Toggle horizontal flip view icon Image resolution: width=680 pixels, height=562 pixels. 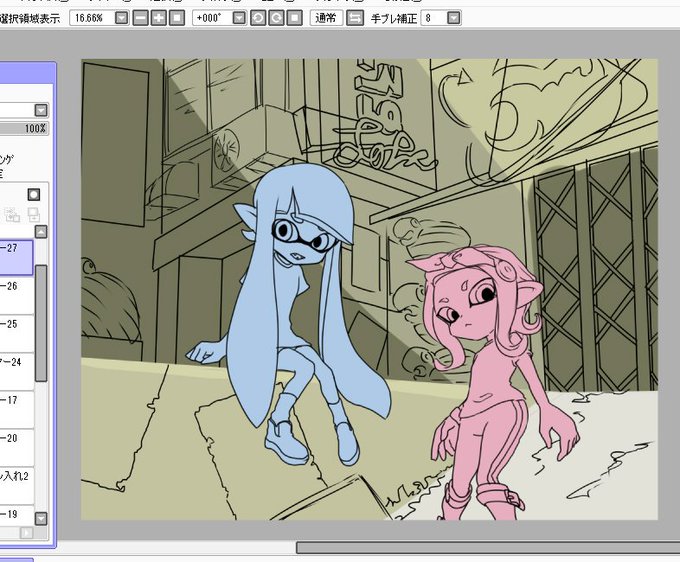[355, 18]
